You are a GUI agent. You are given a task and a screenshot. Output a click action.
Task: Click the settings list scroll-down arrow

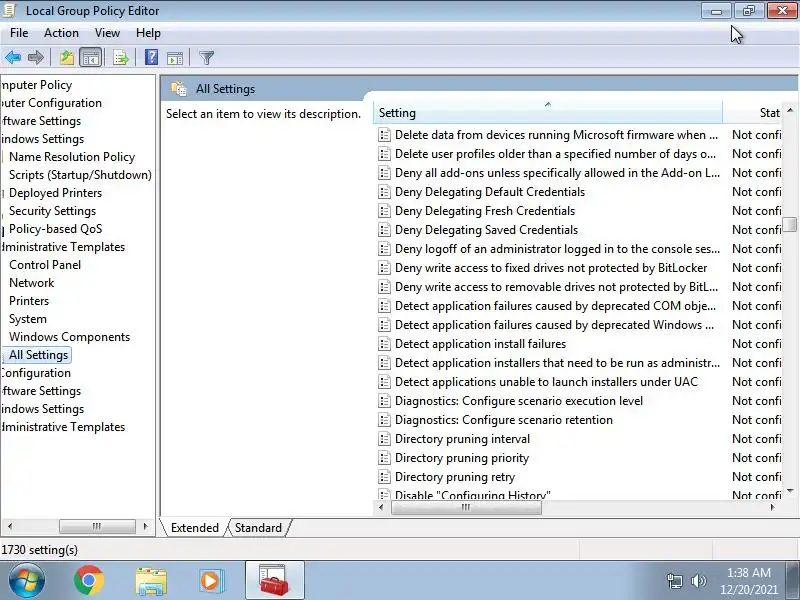[x=790, y=491]
